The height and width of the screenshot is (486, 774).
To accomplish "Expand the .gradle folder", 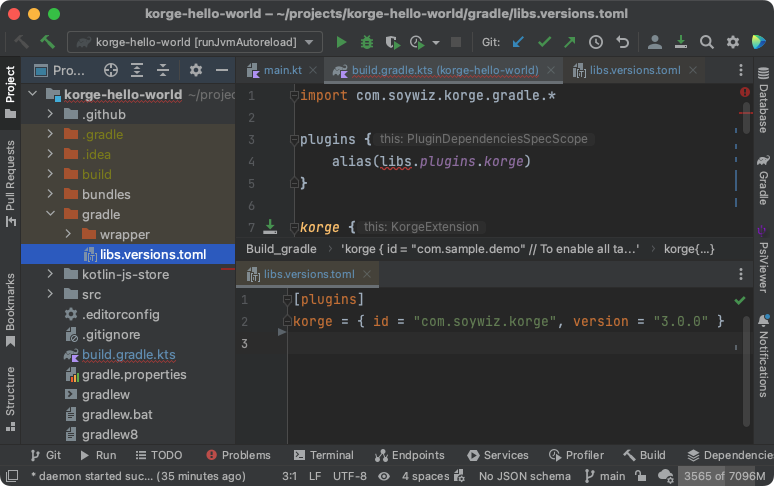I will tap(50, 134).
